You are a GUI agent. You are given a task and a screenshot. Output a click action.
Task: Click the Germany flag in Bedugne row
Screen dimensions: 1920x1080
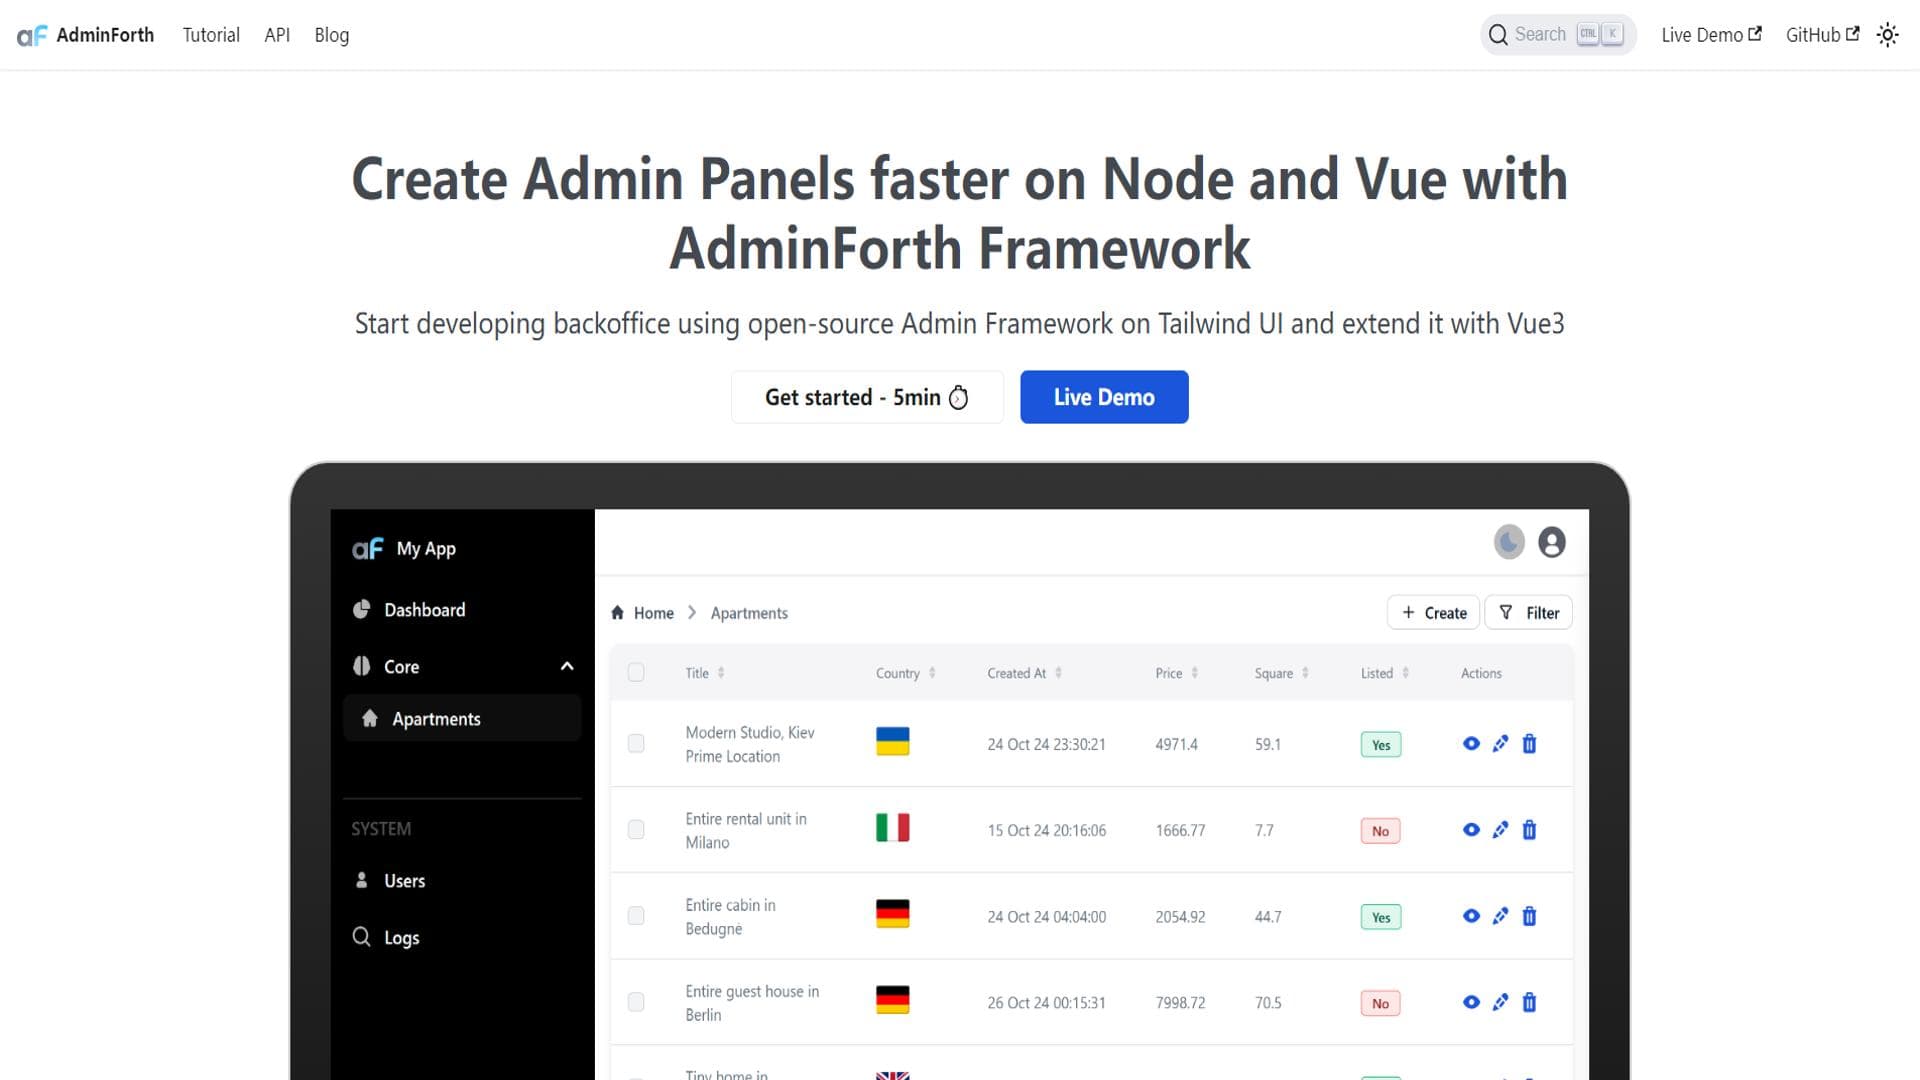pos(892,913)
